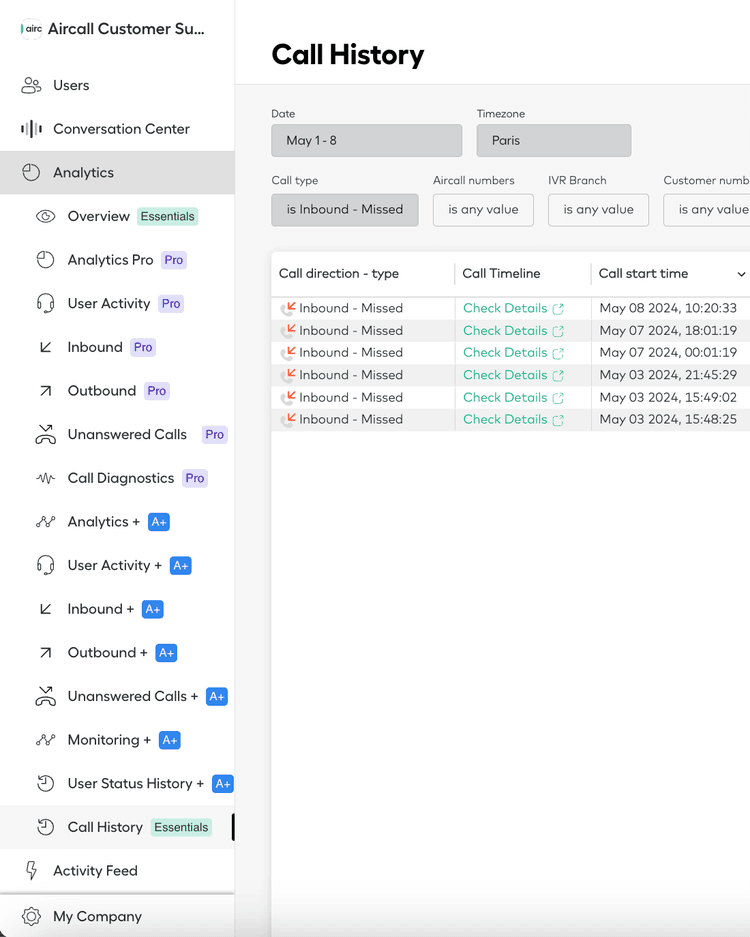This screenshot has width=750, height=937.
Task: Expand the Aircall numbers filter
Action: (x=483, y=210)
